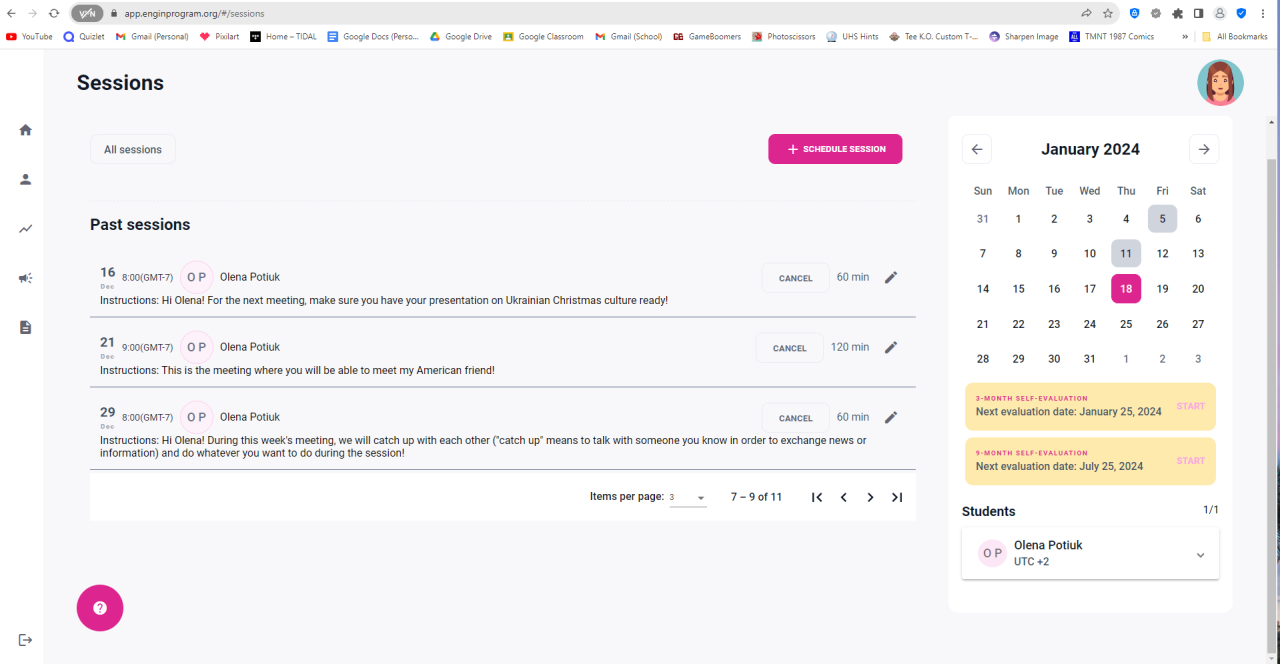
Task: Select the All sessions filter tab
Action: [133, 150]
